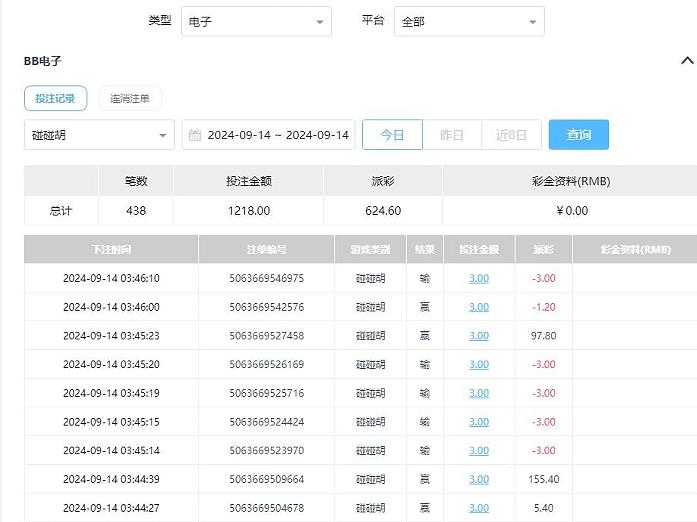Open bet amount link for order 5063669546975
The width and height of the screenshot is (697, 522).
[x=479, y=278]
